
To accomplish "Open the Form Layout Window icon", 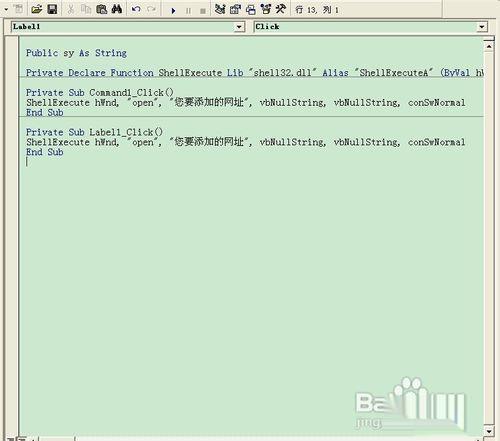I will coord(251,10).
